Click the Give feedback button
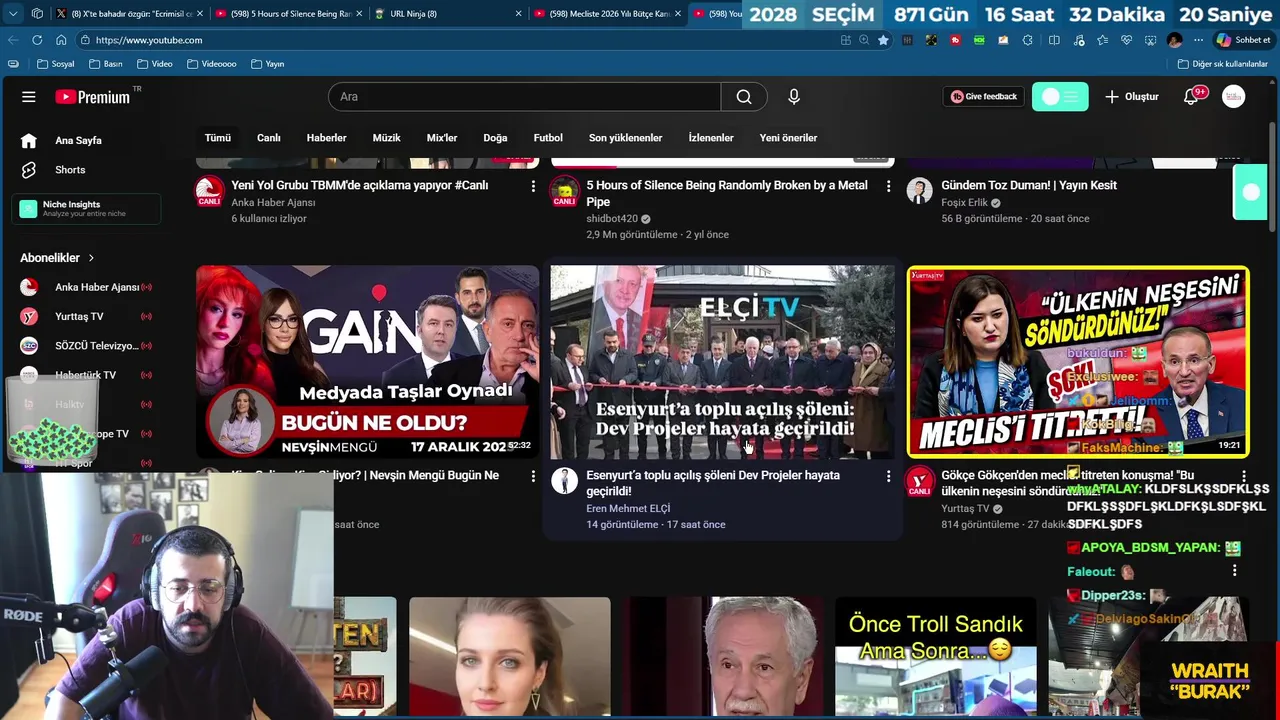This screenshot has width=1280, height=720. pyautogui.click(x=984, y=97)
